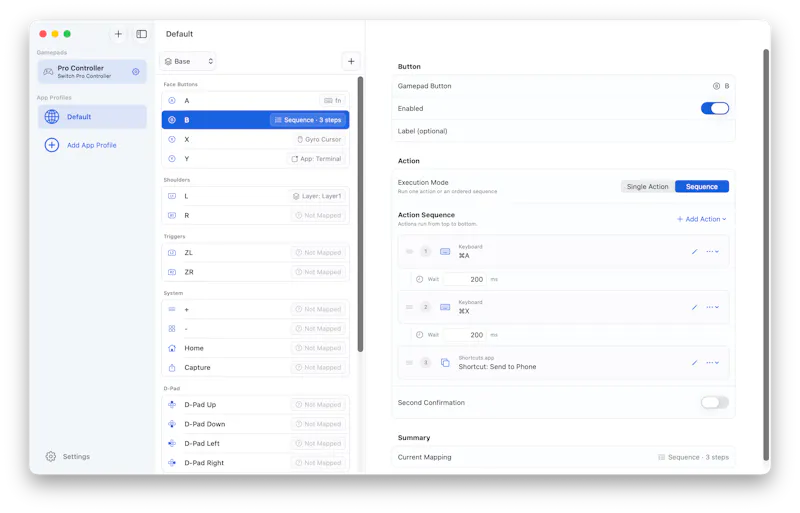Select the B button Sequence row
800x513 pixels.
tap(255, 120)
